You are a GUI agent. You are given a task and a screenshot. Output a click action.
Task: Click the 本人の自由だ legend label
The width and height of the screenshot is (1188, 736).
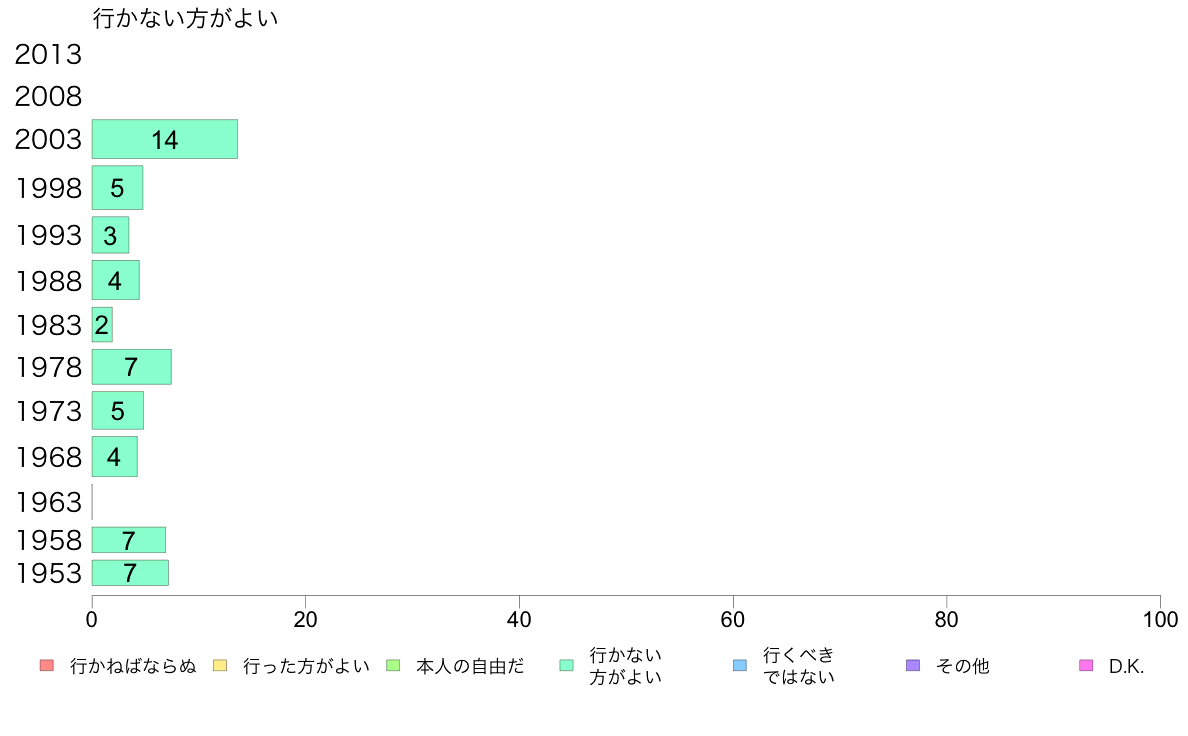coord(470,666)
